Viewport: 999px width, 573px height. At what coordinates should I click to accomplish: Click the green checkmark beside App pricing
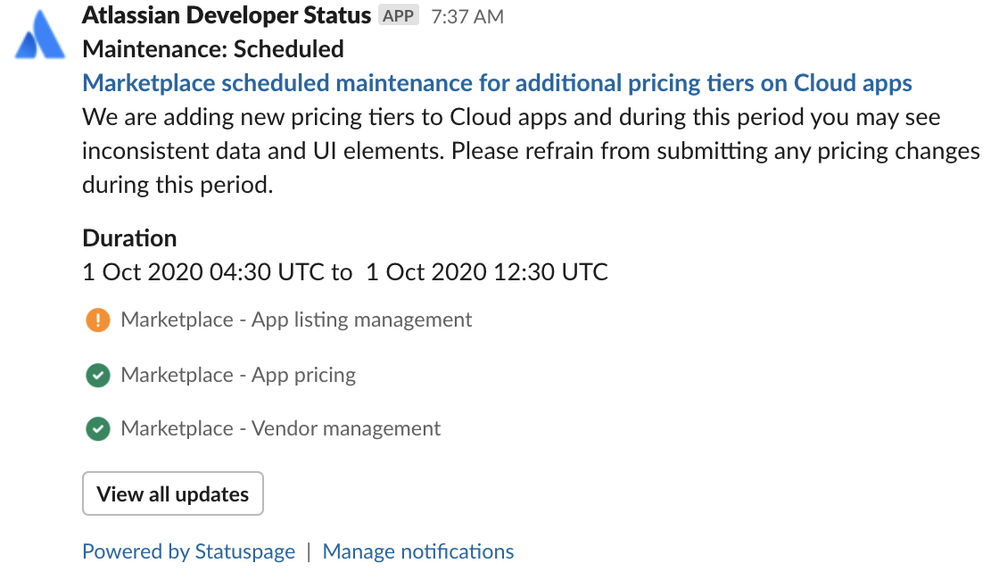pos(97,375)
